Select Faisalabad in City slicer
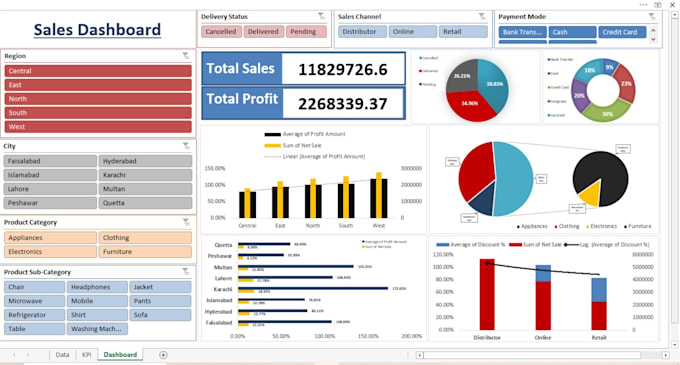Image resolution: width=680 pixels, height=365 pixels. (x=50, y=161)
